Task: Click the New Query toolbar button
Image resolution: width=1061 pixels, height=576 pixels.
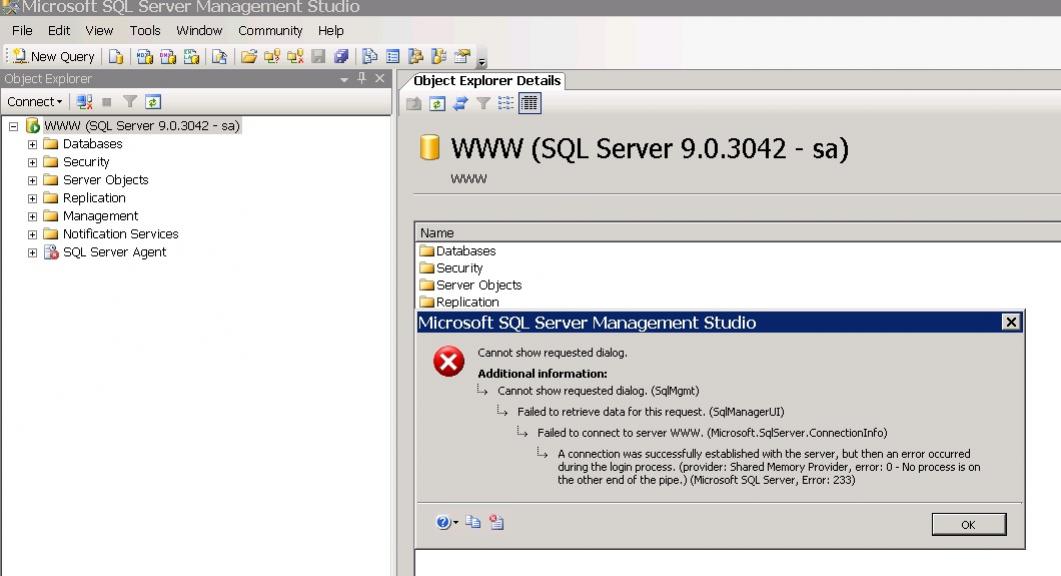Action: pos(53,57)
